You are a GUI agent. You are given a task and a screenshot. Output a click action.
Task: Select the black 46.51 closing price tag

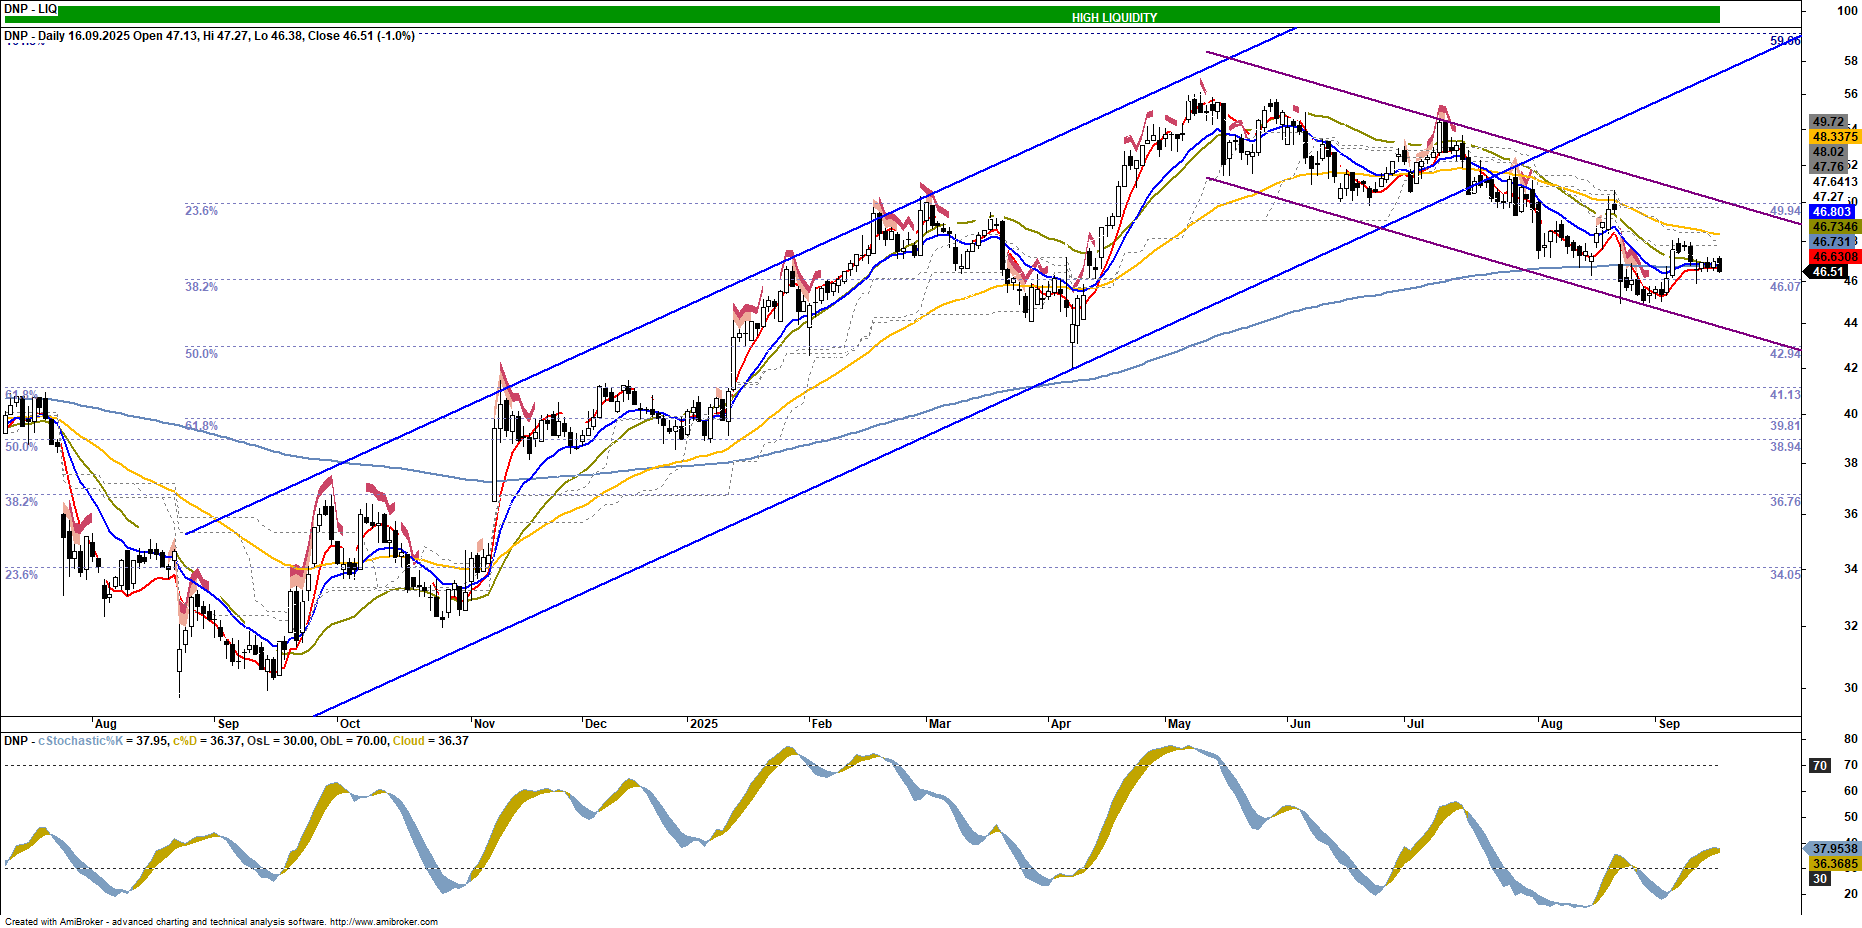pos(1828,272)
